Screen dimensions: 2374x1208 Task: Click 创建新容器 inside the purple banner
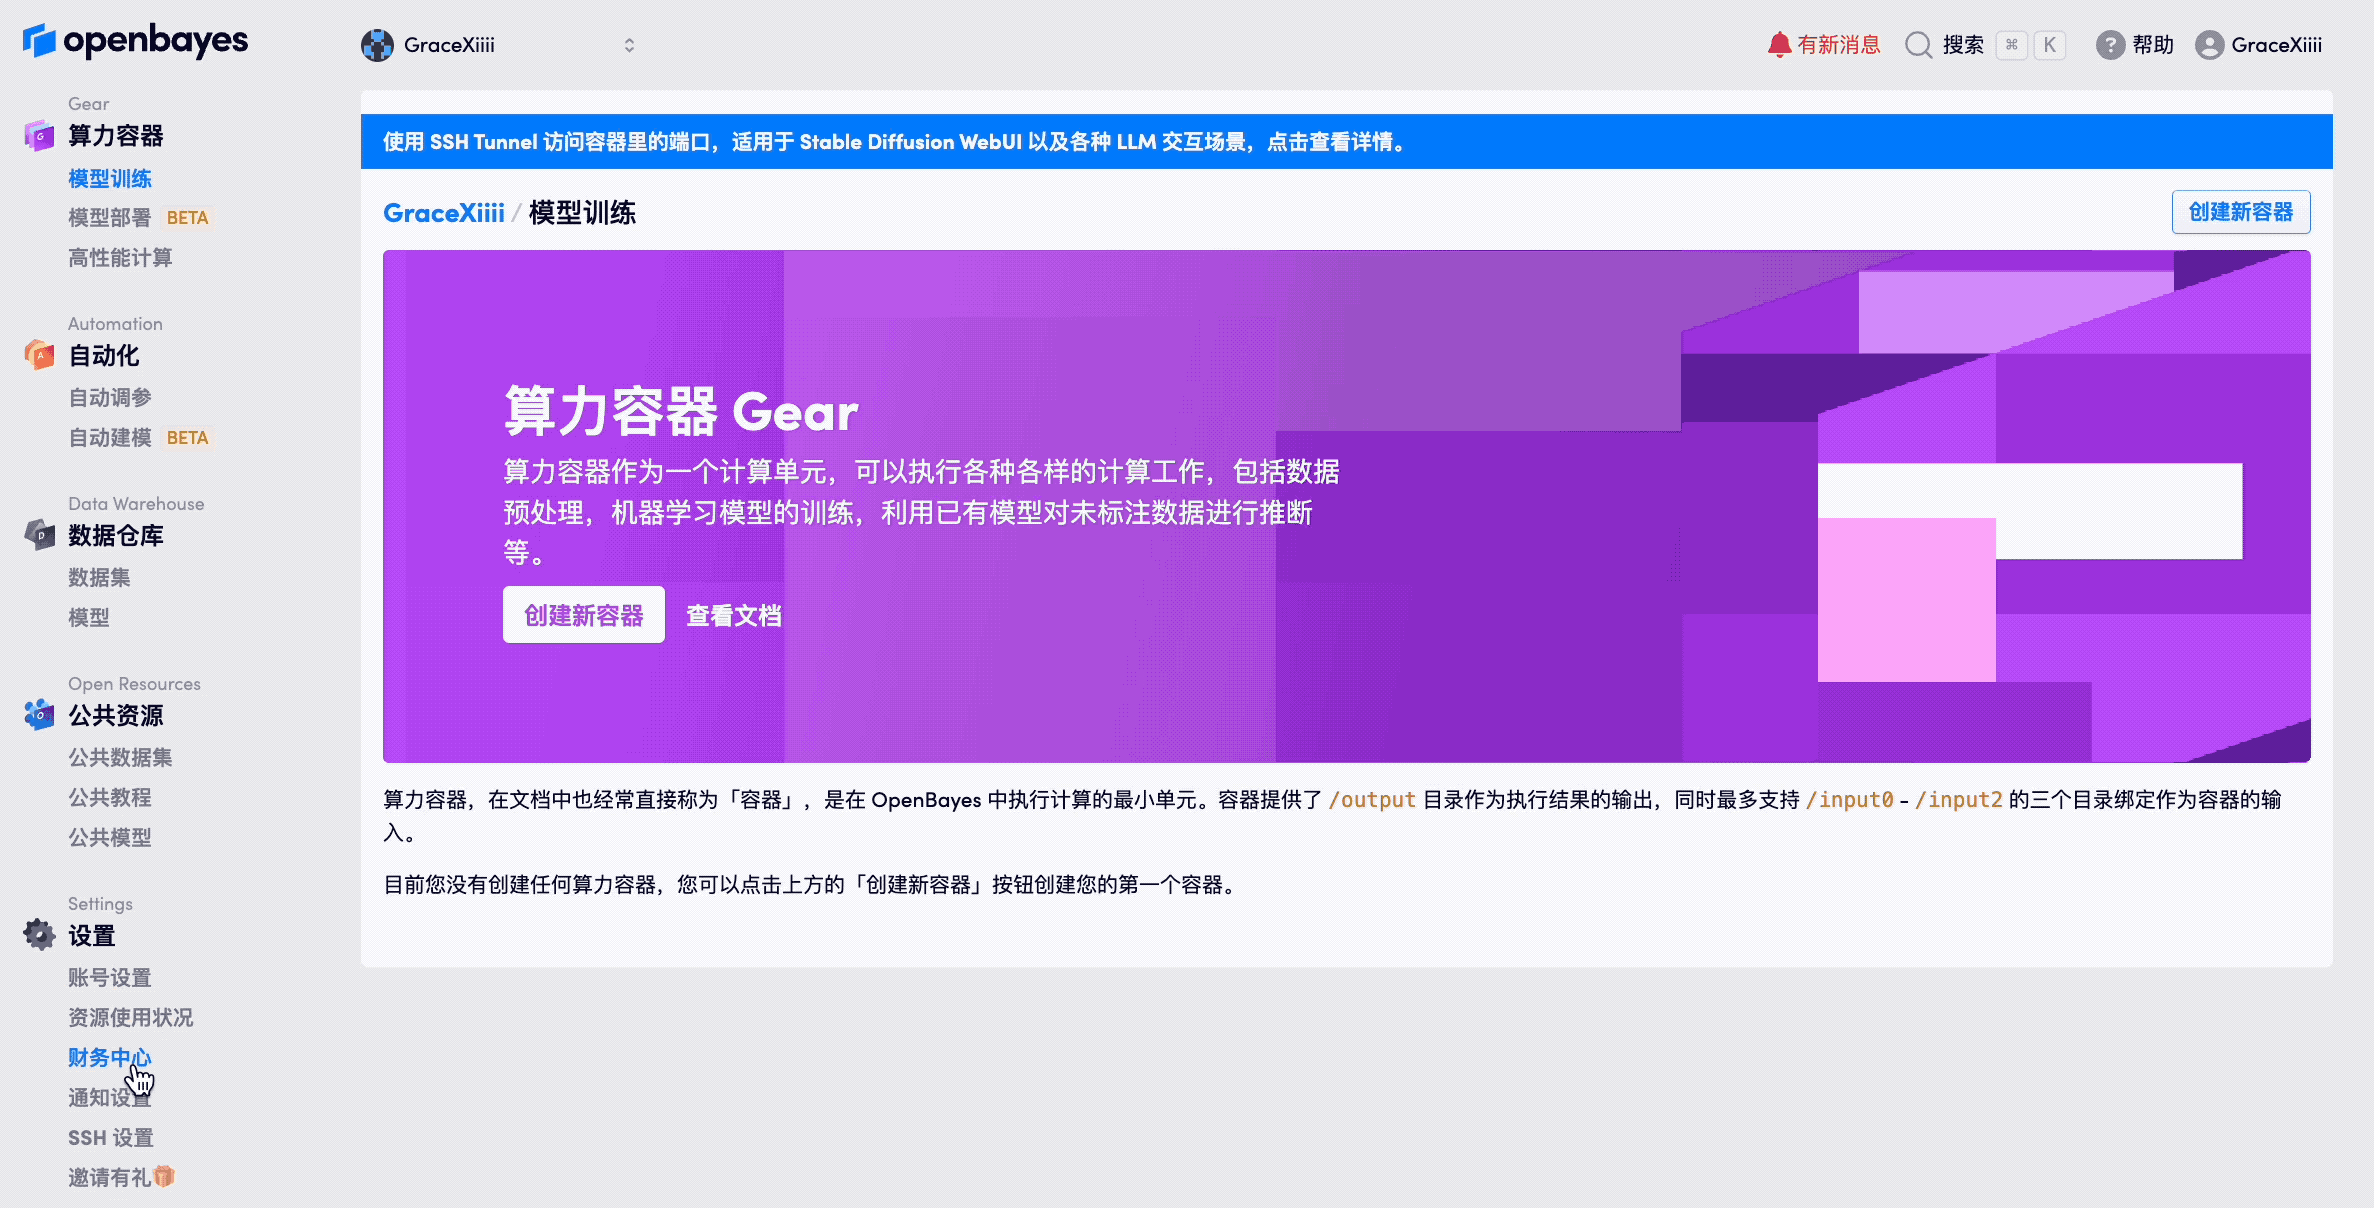[x=583, y=615]
